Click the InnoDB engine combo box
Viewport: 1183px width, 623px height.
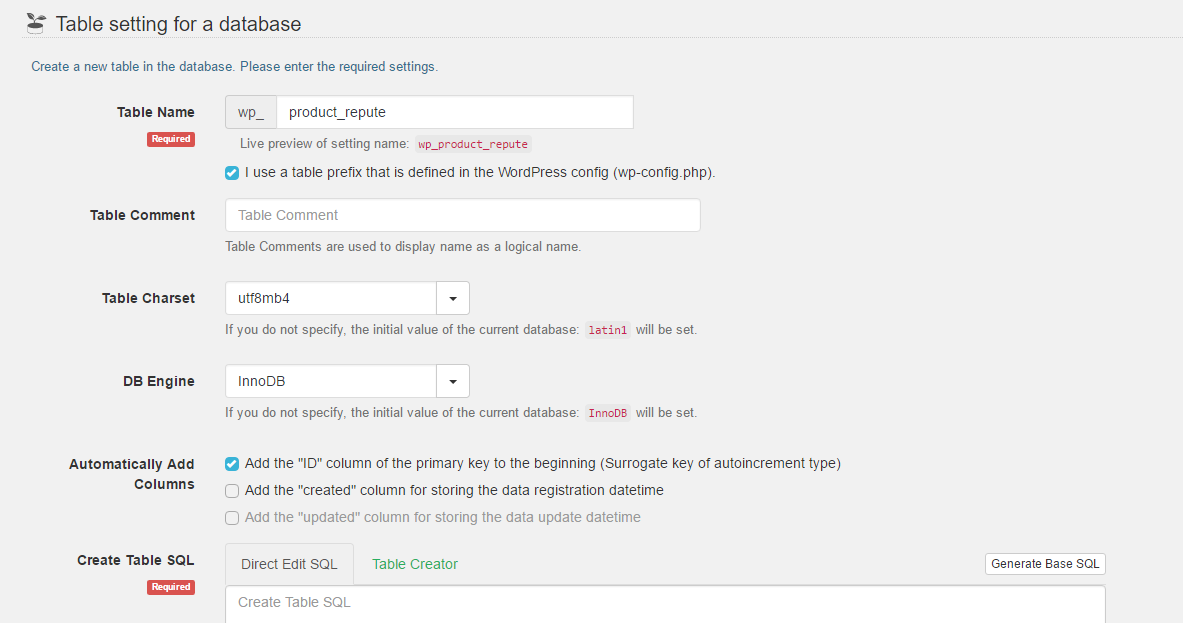coord(331,381)
